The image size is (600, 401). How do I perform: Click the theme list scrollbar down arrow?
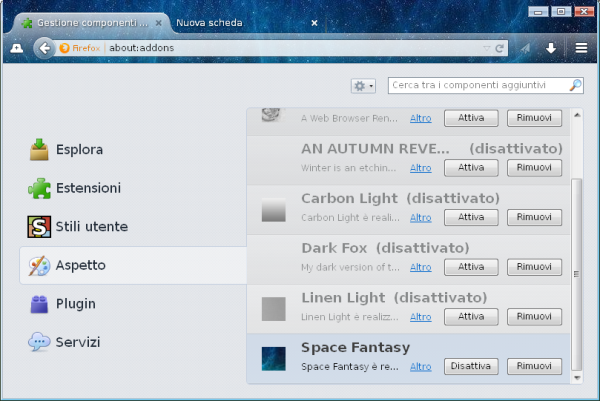pos(577,378)
